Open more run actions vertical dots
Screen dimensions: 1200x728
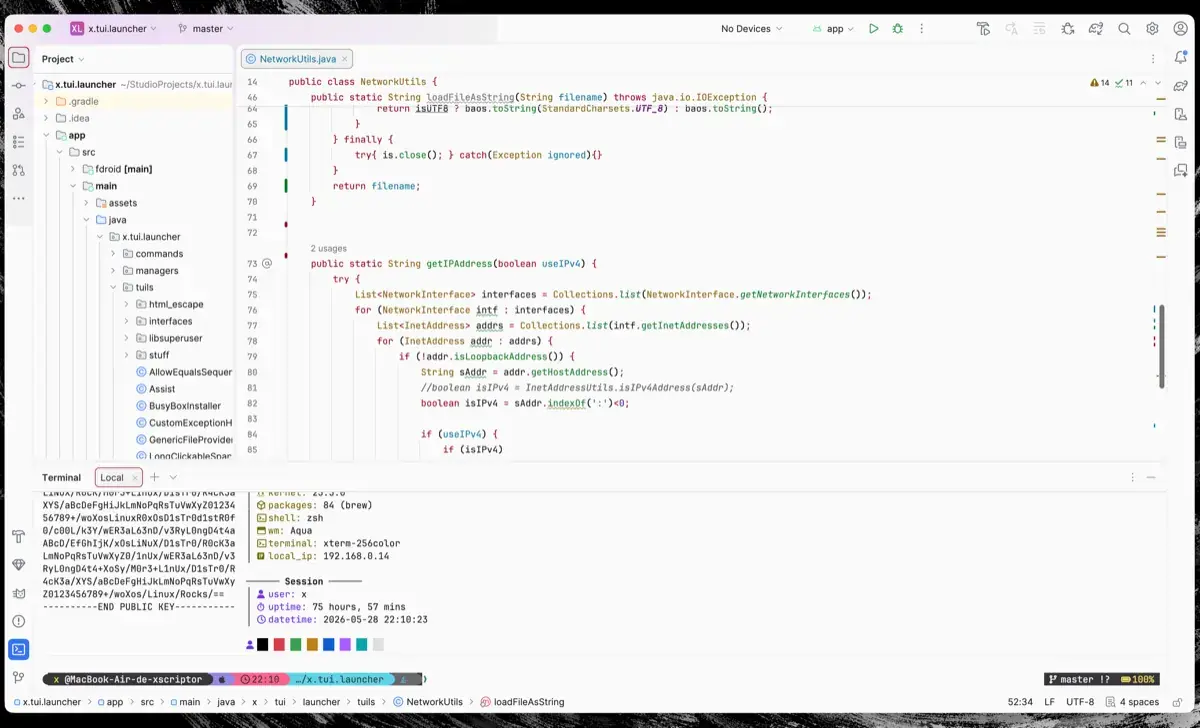click(x=922, y=29)
